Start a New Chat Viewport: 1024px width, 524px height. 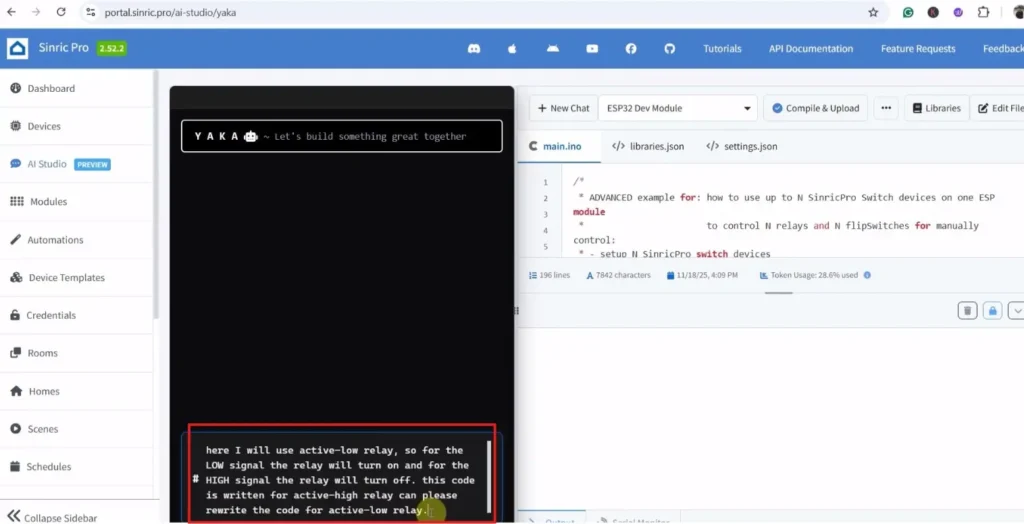tap(563, 108)
